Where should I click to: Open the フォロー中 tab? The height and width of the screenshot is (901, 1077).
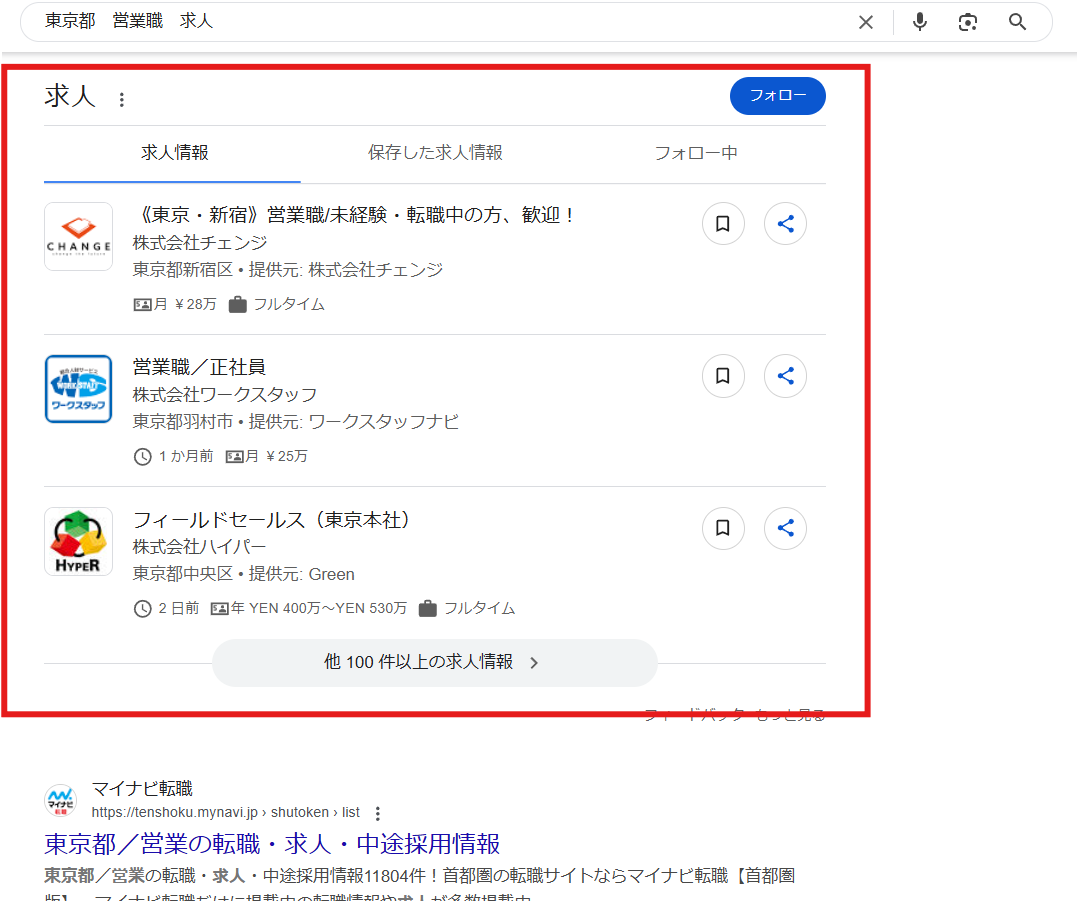click(x=696, y=152)
